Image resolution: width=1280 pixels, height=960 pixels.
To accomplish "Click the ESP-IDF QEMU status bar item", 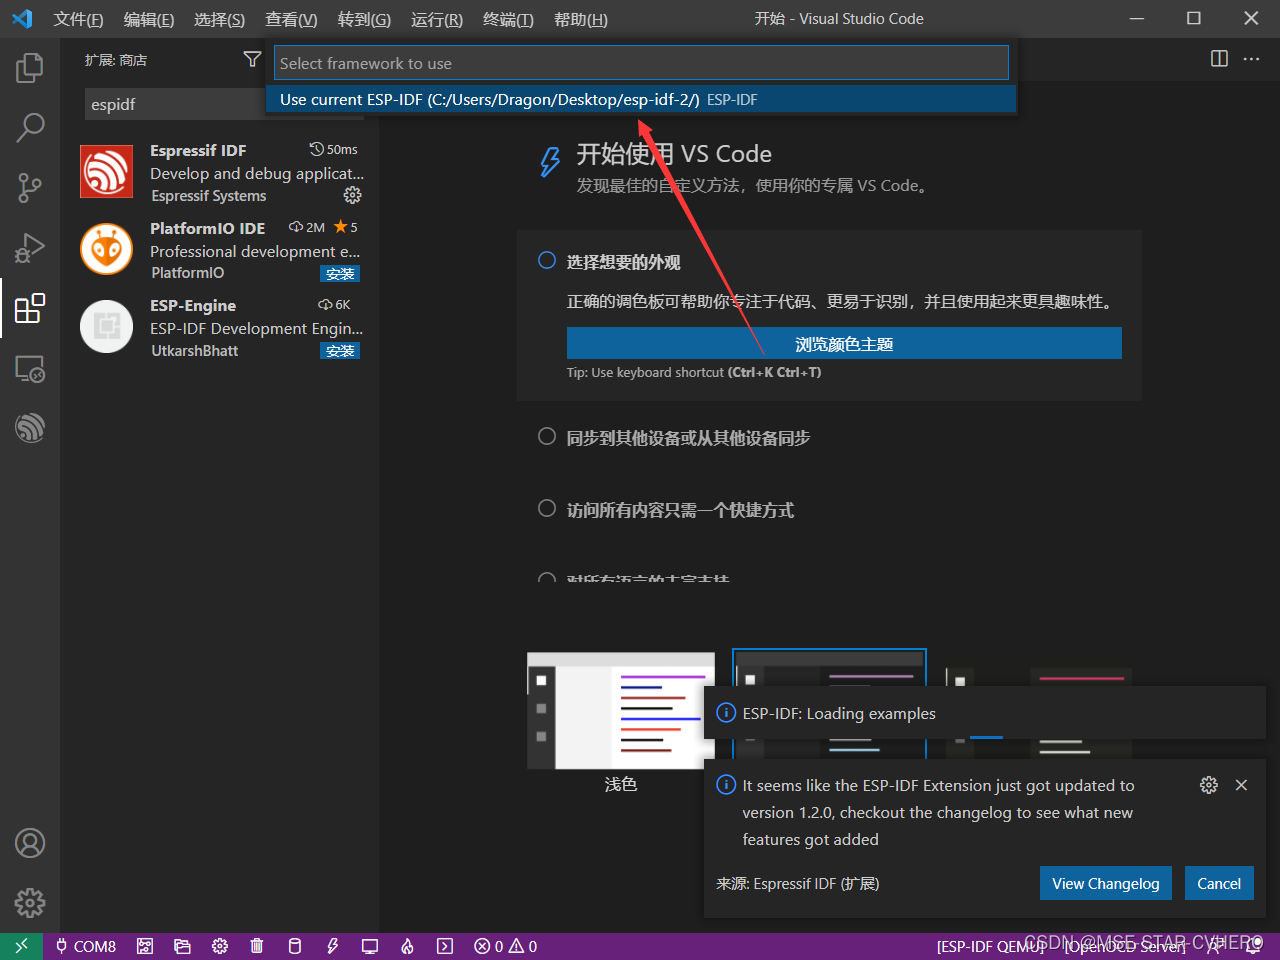I will [x=990, y=946].
